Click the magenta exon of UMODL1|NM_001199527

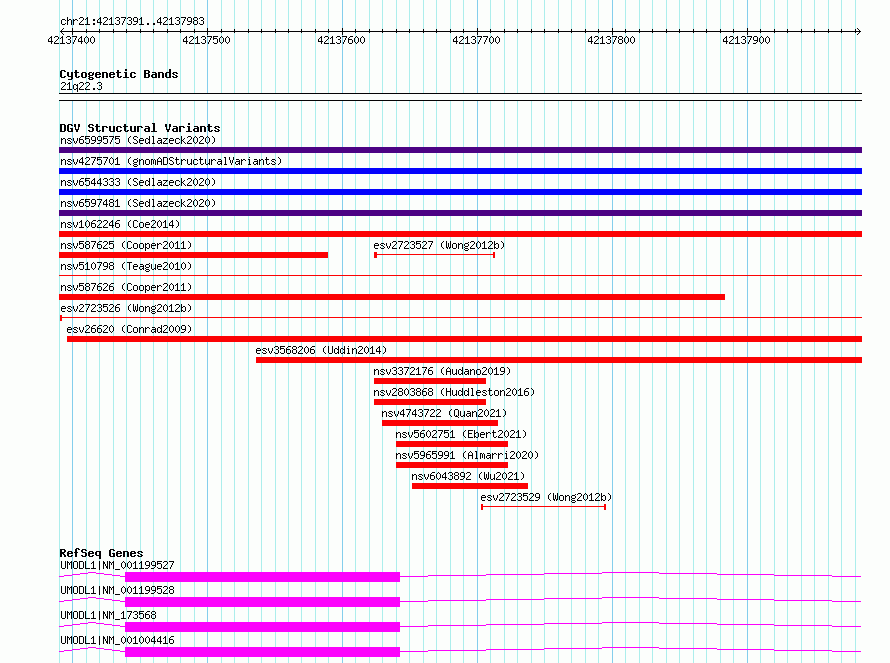[262, 577]
